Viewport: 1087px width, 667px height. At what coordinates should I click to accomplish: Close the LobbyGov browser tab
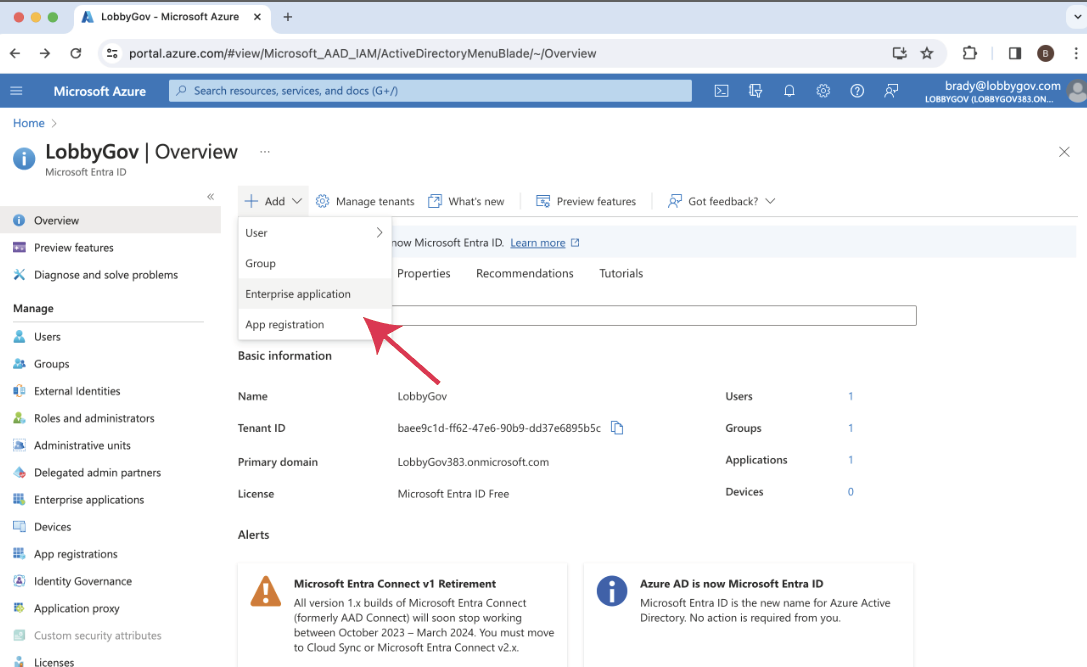point(257,17)
